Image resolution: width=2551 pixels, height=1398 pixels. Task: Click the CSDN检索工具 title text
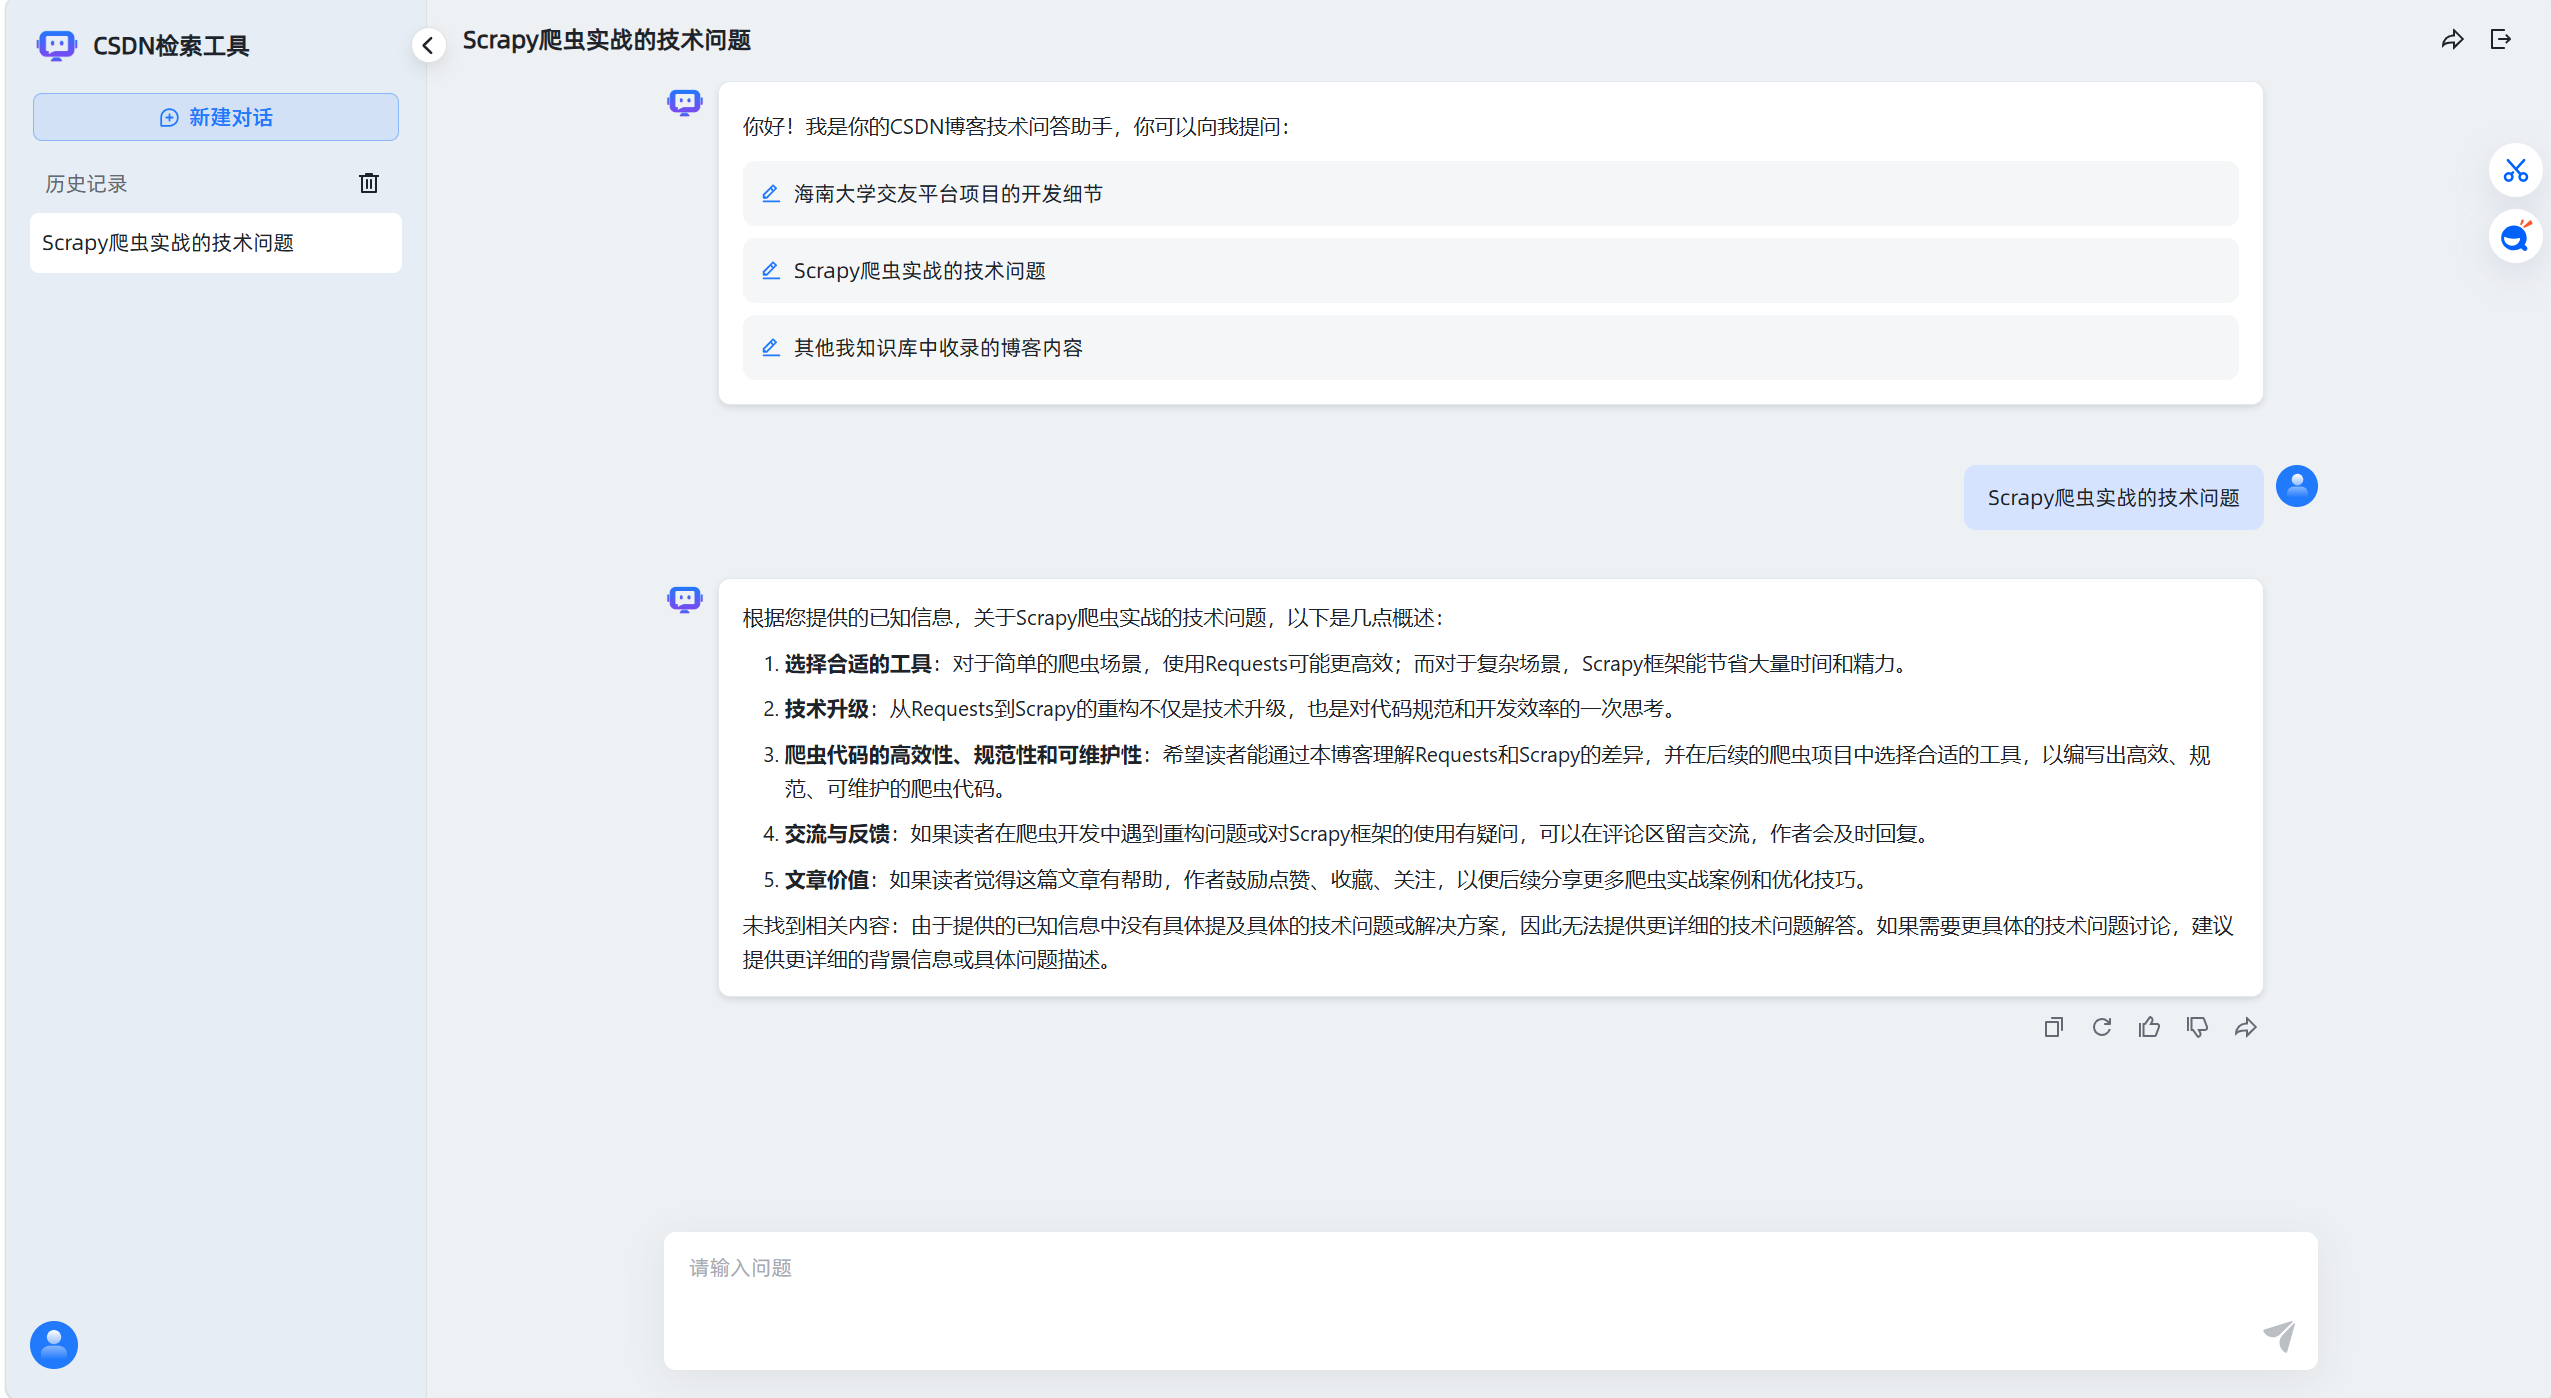tap(171, 46)
